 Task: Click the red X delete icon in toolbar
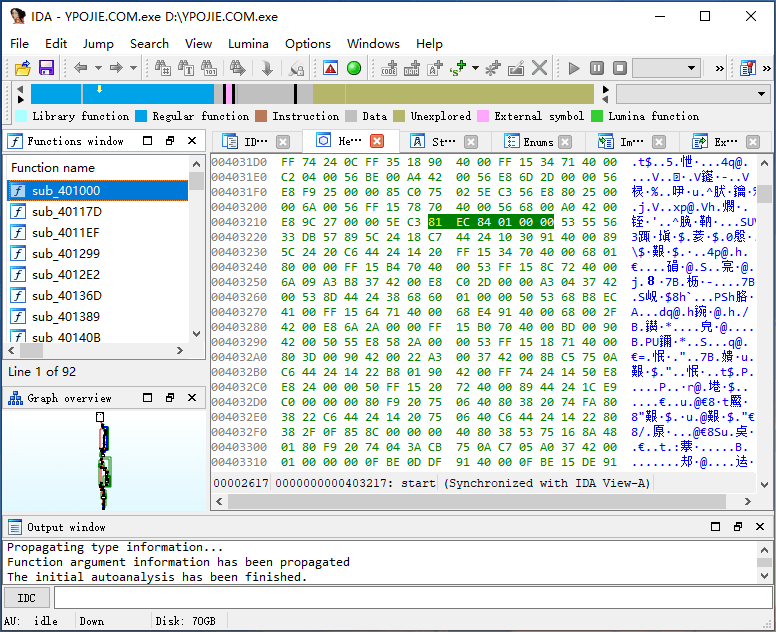point(540,68)
